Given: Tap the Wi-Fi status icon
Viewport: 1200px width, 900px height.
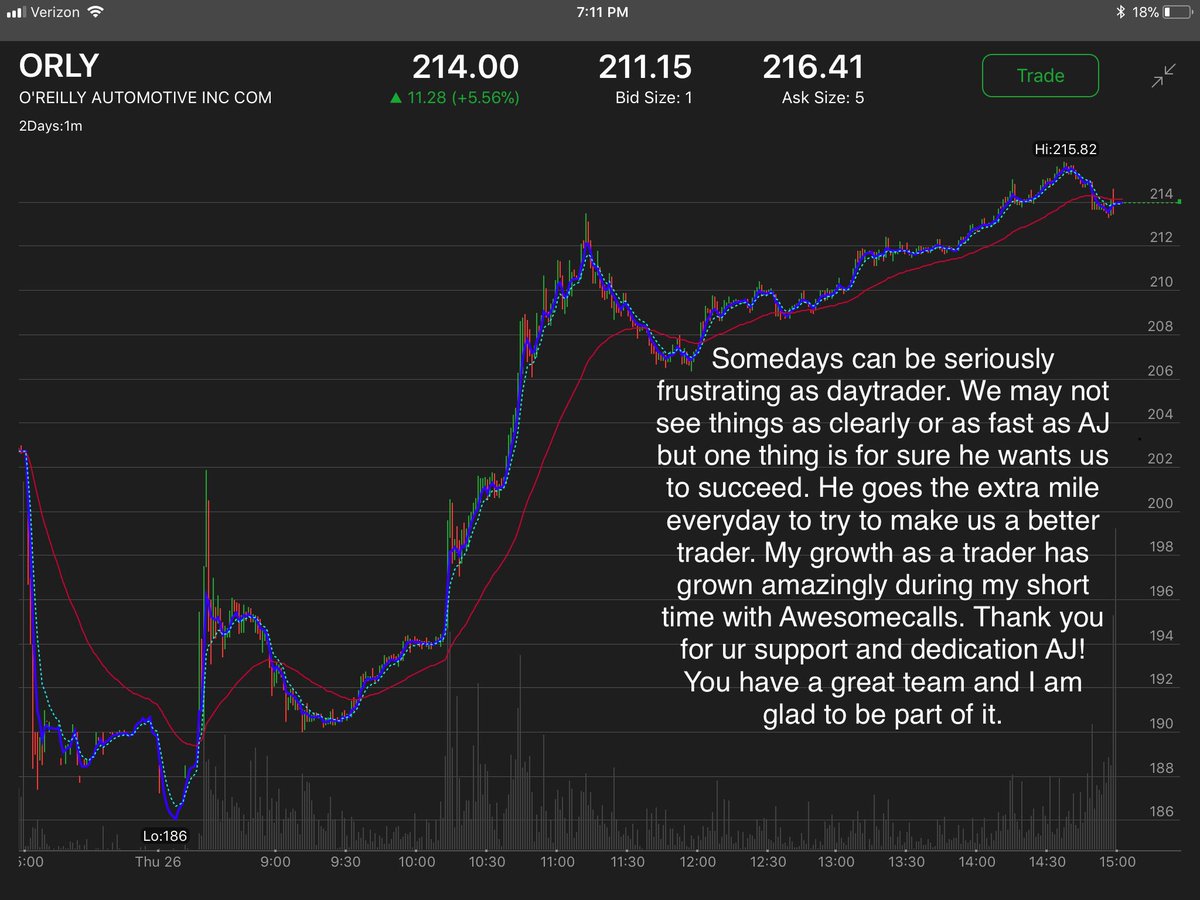Looking at the screenshot, I should pos(95,12).
